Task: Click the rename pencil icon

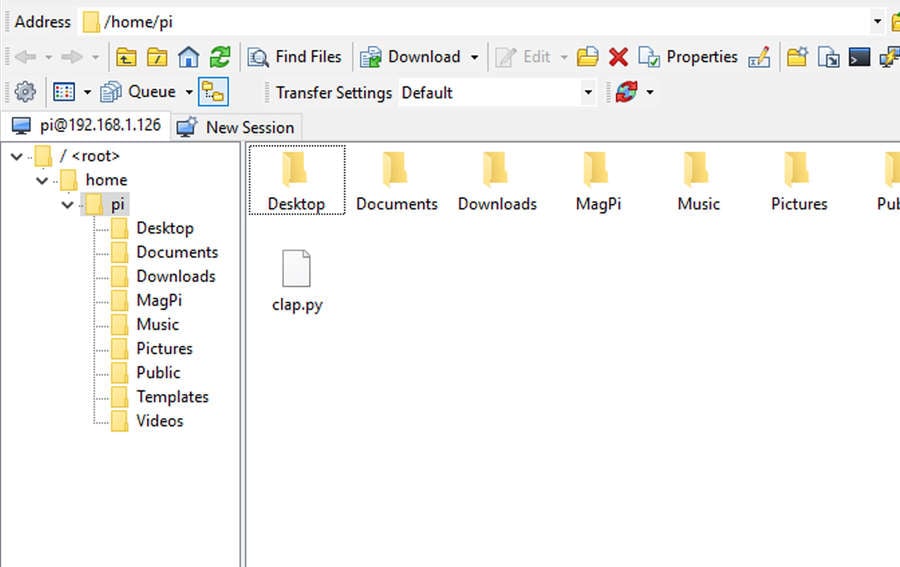Action: [x=759, y=57]
